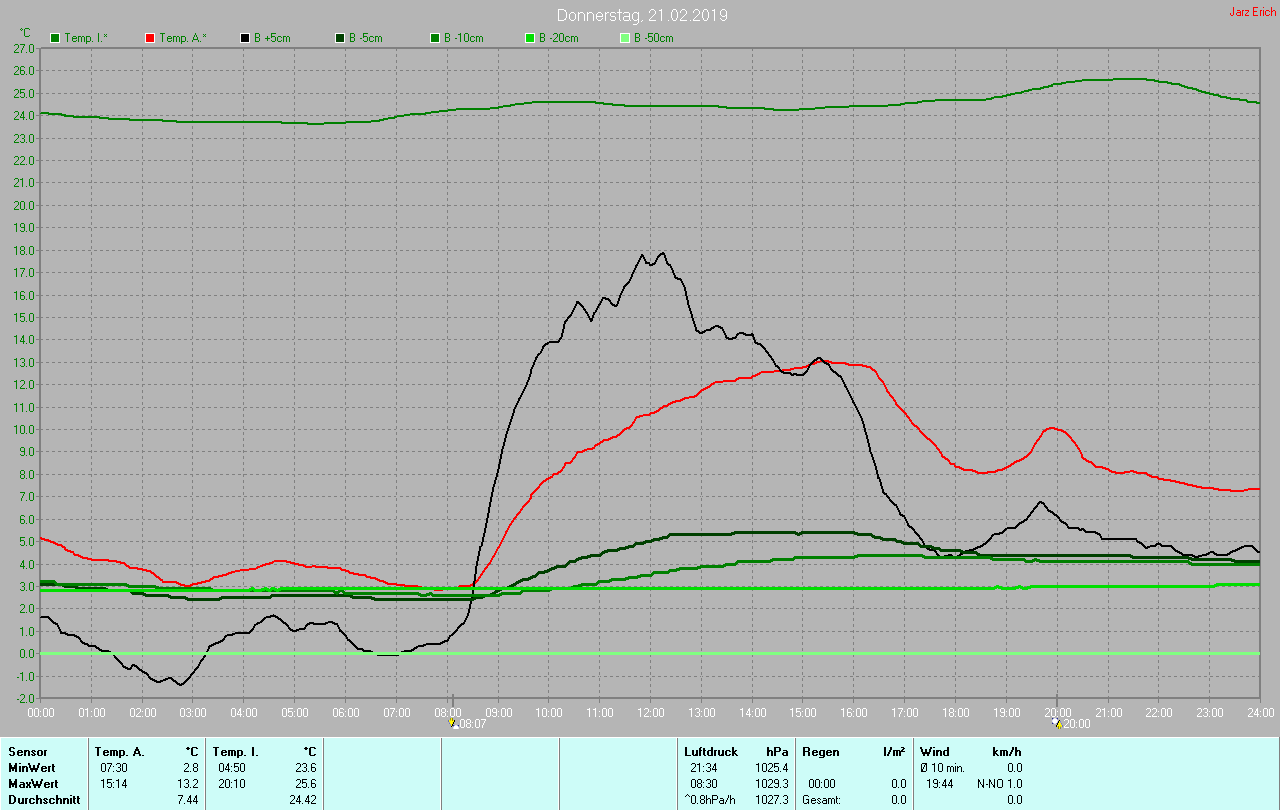Click the 23.6 indoor minimum value

pyautogui.click(x=305, y=767)
